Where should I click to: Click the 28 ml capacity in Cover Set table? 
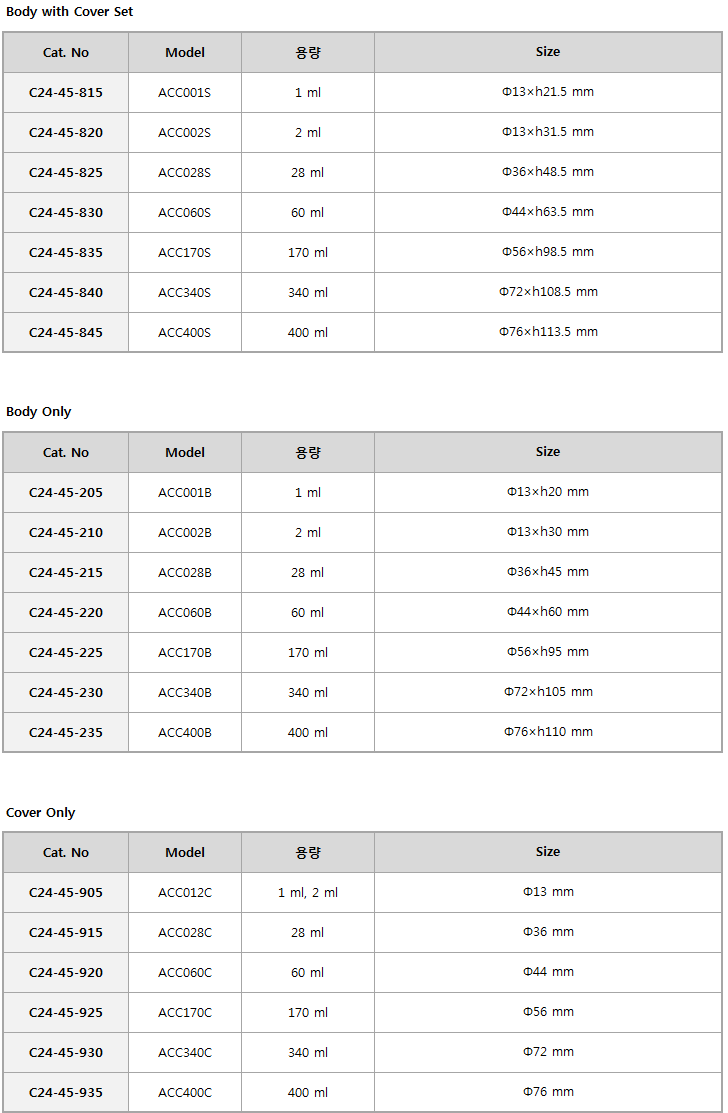307,172
